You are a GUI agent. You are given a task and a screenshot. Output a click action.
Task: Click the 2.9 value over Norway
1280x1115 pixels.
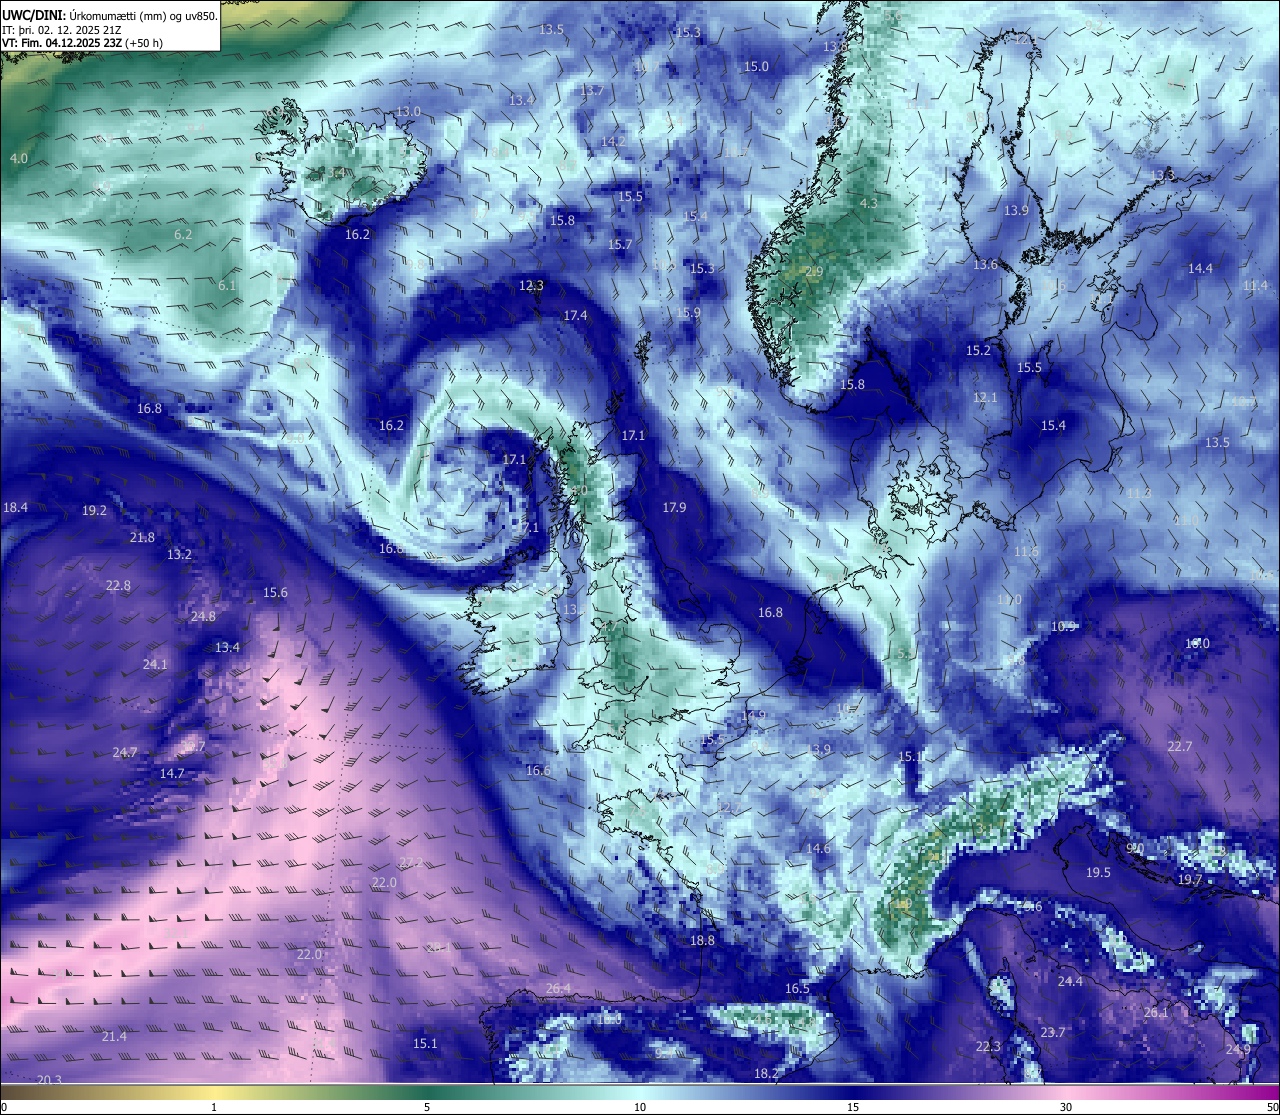[x=814, y=272]
